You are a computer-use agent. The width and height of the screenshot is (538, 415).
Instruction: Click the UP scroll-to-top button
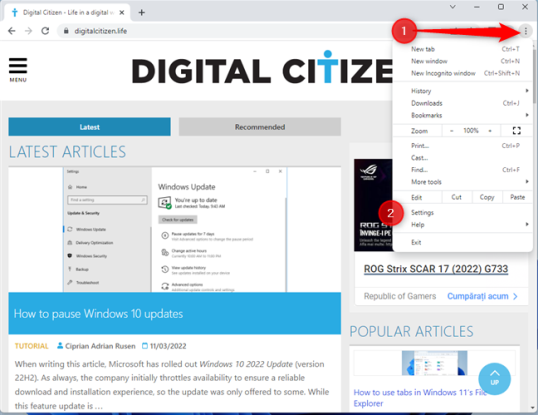click(x=494, y=379)
